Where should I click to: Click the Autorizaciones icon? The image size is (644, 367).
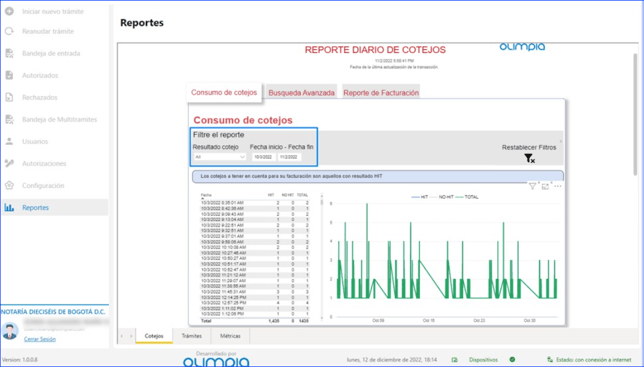(x=9, y=163)
